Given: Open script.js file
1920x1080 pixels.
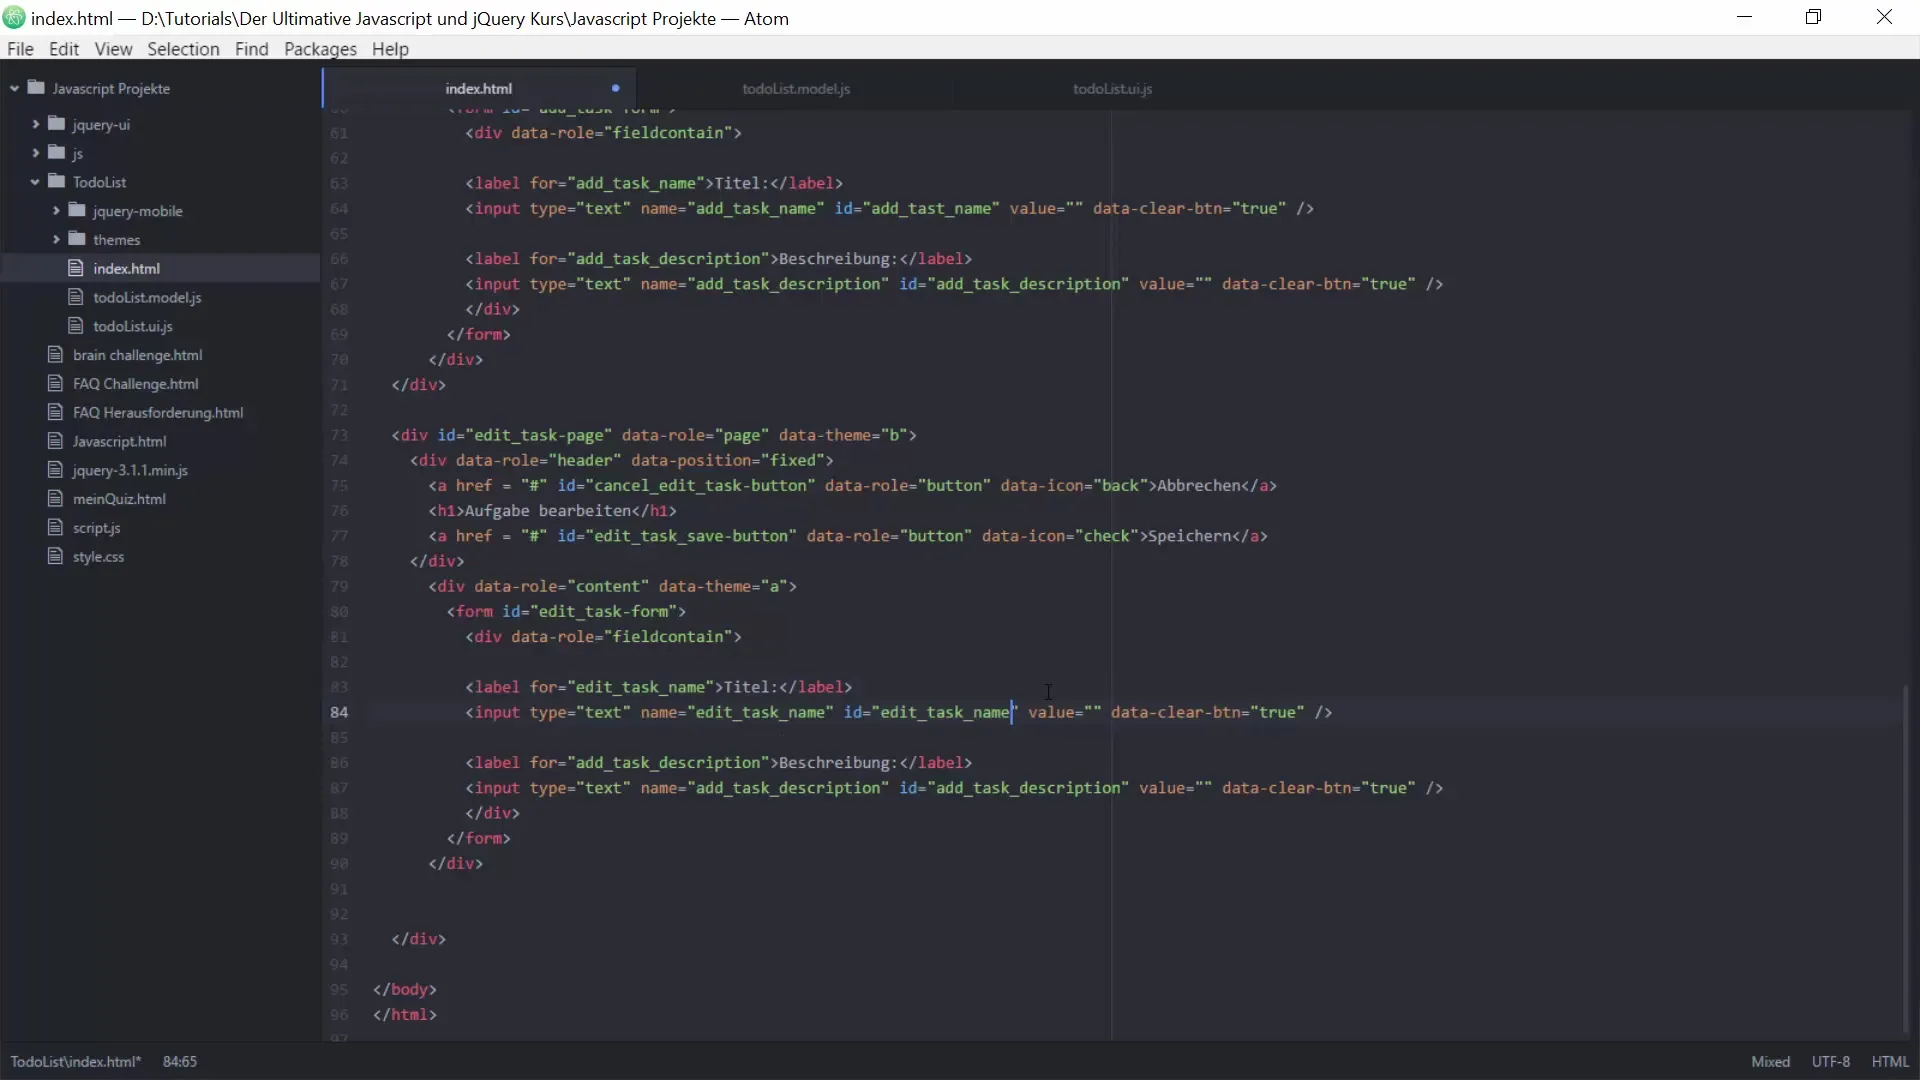Looking at the screenshot, I should (96, 528).
